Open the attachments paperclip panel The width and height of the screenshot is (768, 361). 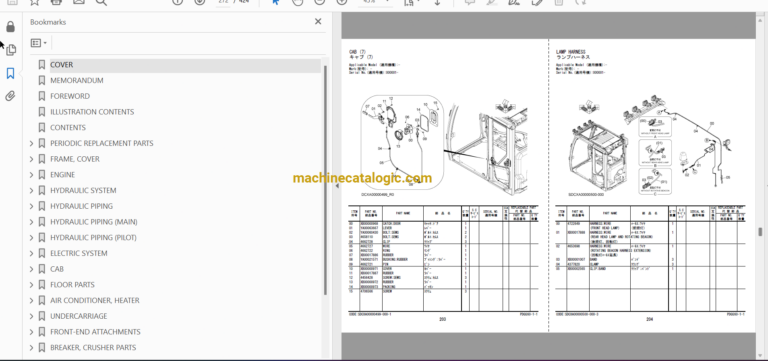(x=10, y=96)
